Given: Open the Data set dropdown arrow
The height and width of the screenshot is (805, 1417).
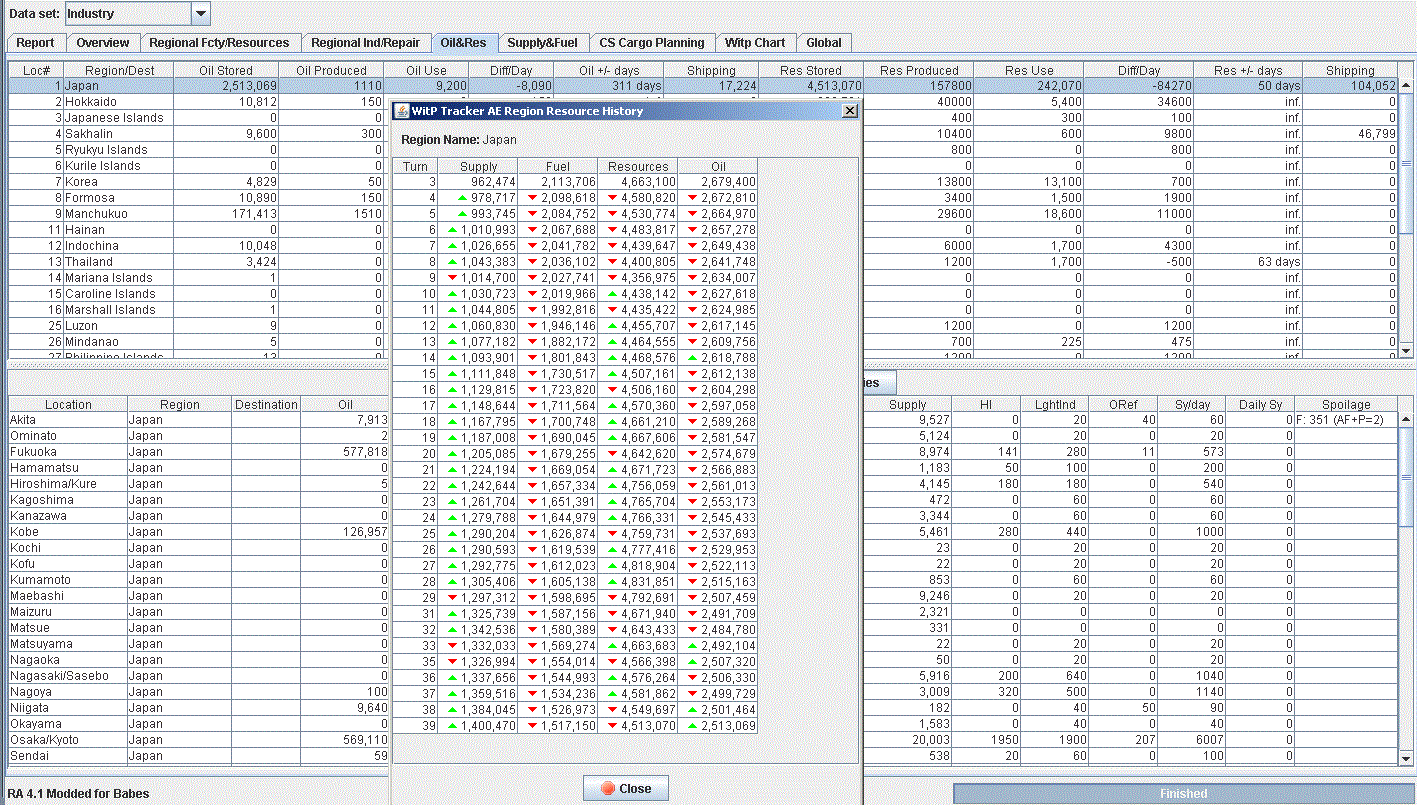Looking at the screenshot, I should click(x=201, y=14).
